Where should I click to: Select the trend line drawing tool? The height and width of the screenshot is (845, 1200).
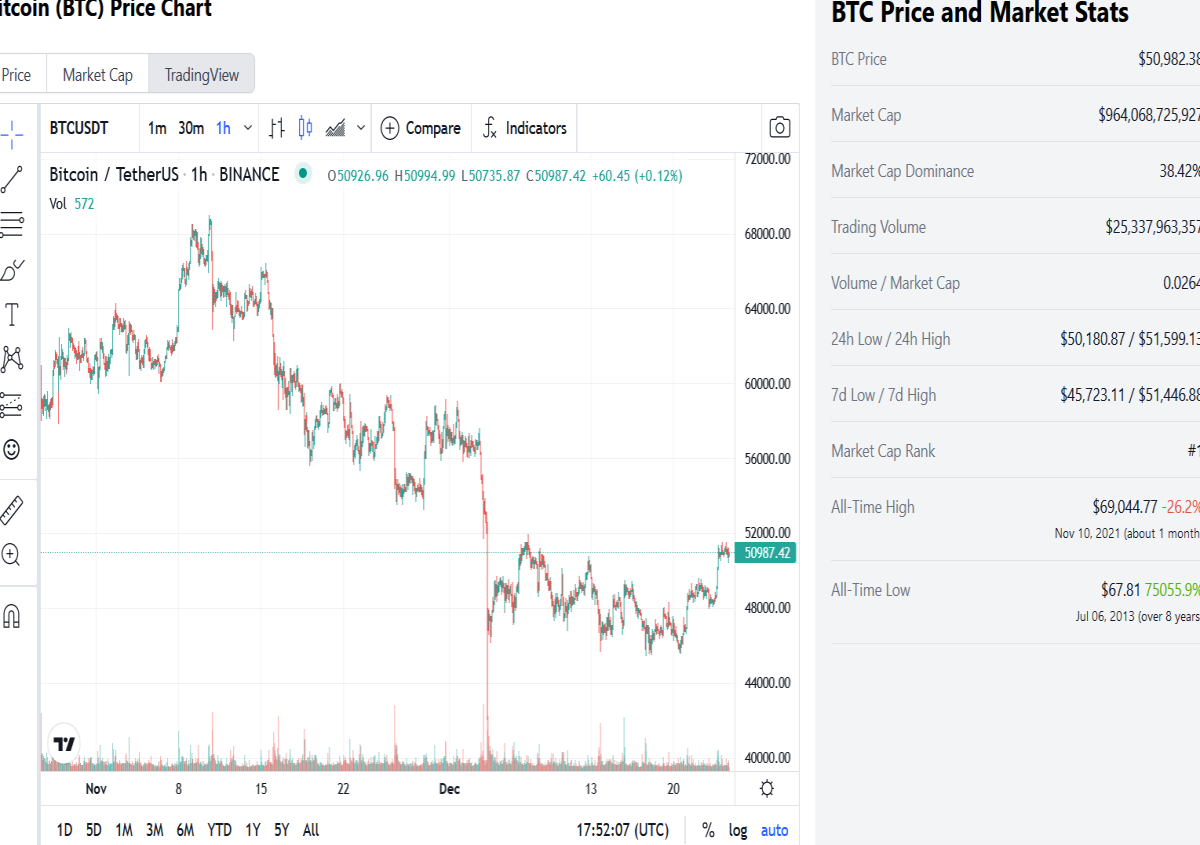point(12,180)
